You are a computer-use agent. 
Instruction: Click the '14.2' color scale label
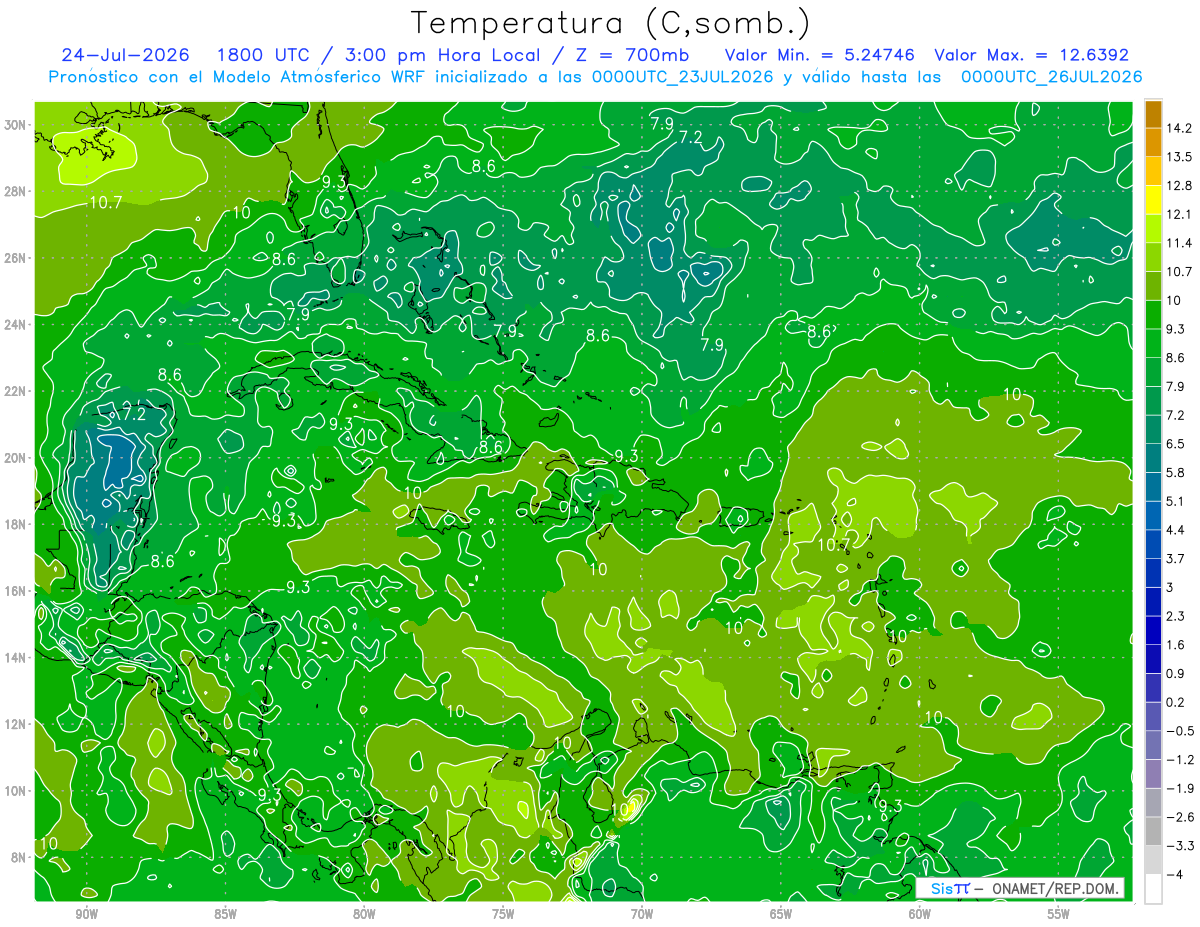1179,129
